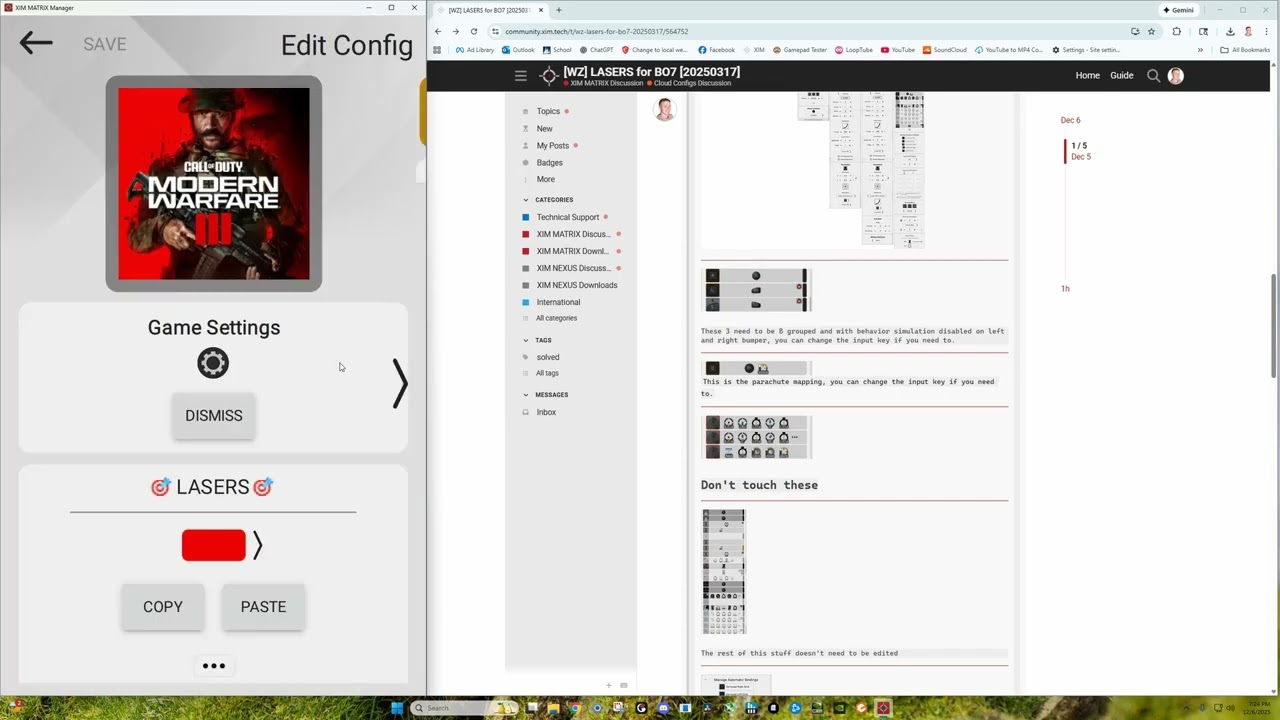Expand the chevron beside the red swatch
Image resolution: width=1280 pixels, height=720 pixels.
click(x=257, y=545)
